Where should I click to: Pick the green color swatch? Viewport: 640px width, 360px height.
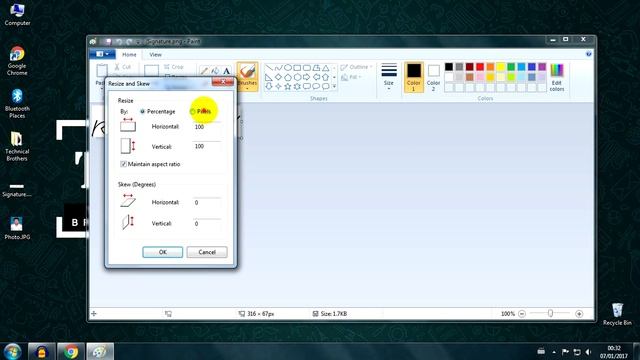tap(511, 67)
